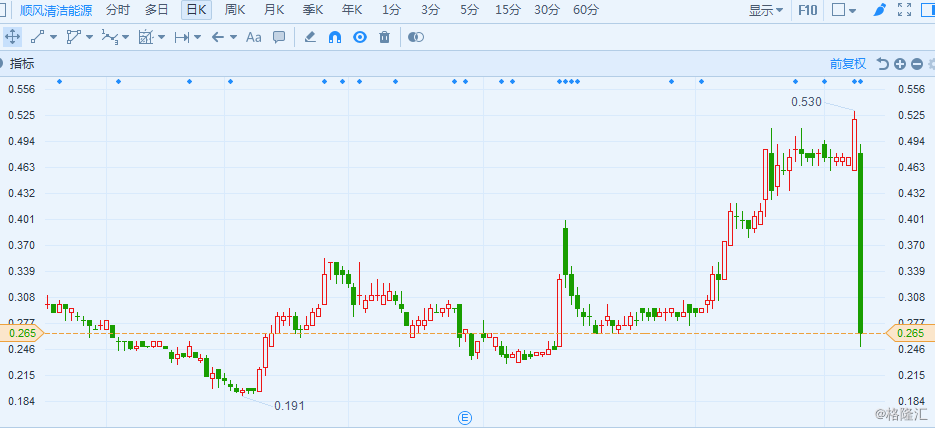Switch to 分时 intraday tab
Image resolution: width=935 pixels, height=428 pixels.
(x=117, y=10)
